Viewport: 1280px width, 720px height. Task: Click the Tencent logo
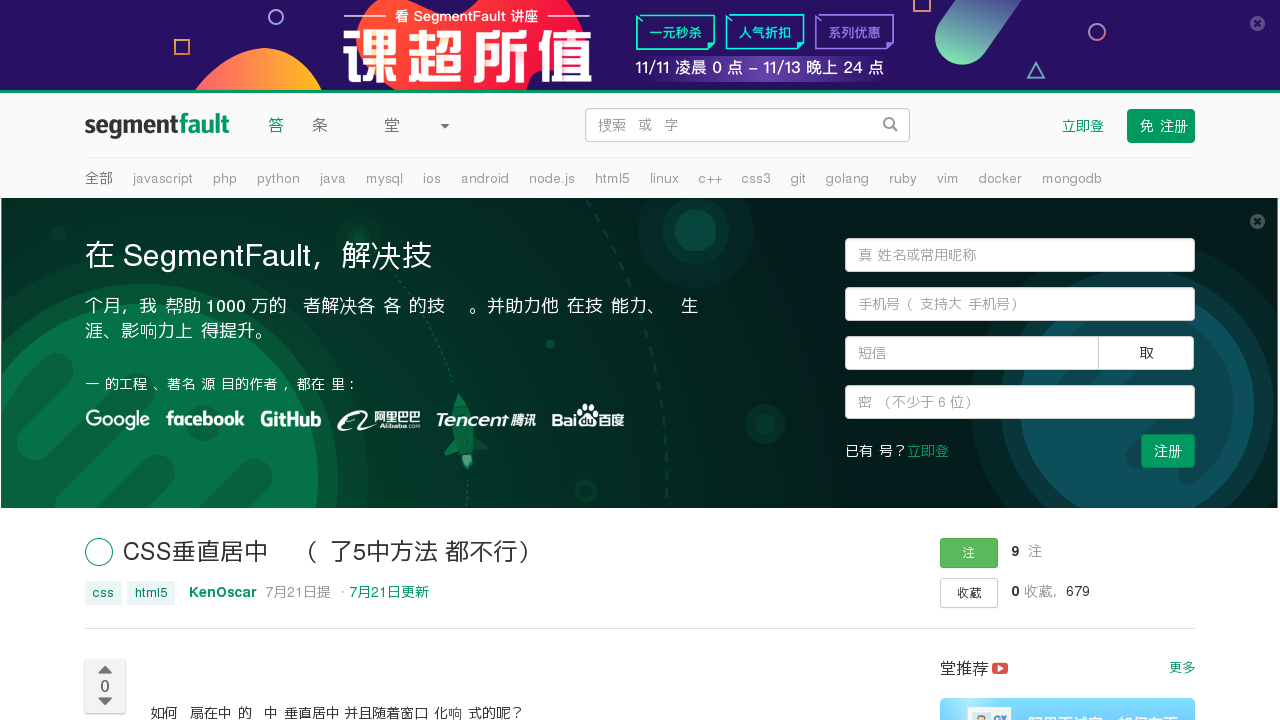[x=486, y=420]
